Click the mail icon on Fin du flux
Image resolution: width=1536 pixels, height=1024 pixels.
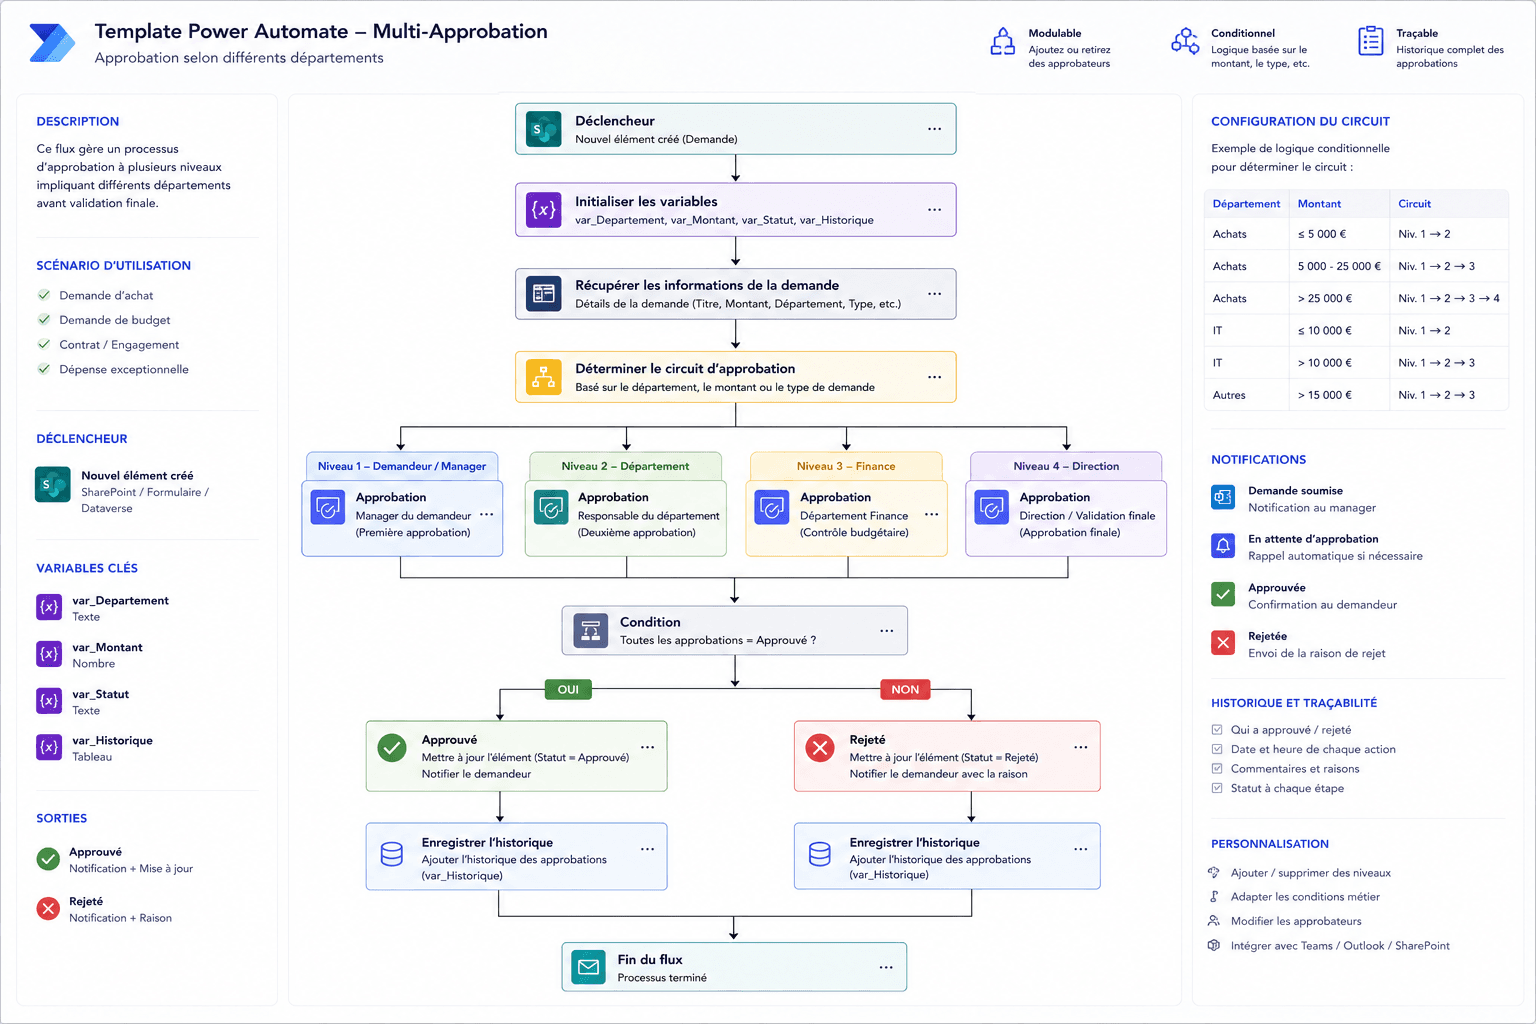pyautogui.click(x=589, y=967)
